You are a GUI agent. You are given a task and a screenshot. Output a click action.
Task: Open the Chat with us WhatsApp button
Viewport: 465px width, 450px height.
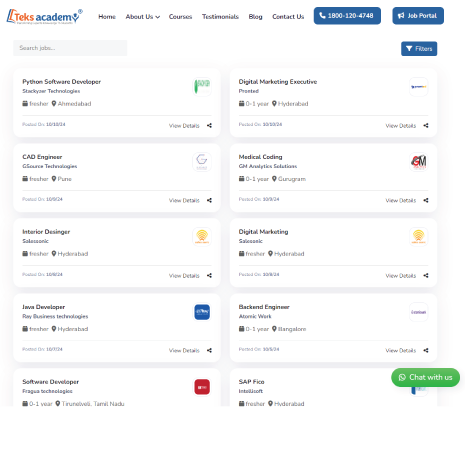point(425,377)
